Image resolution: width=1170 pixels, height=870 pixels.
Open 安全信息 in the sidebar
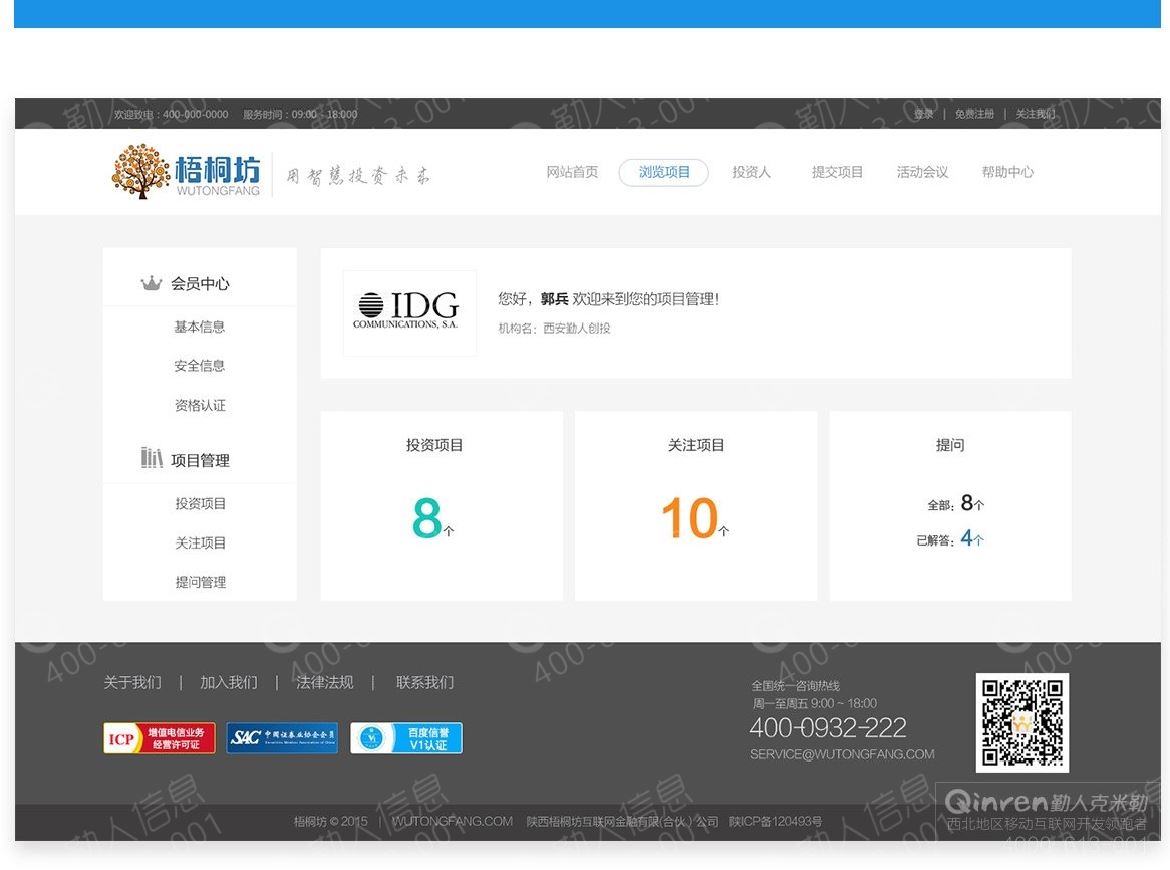(x=199, y=366)
